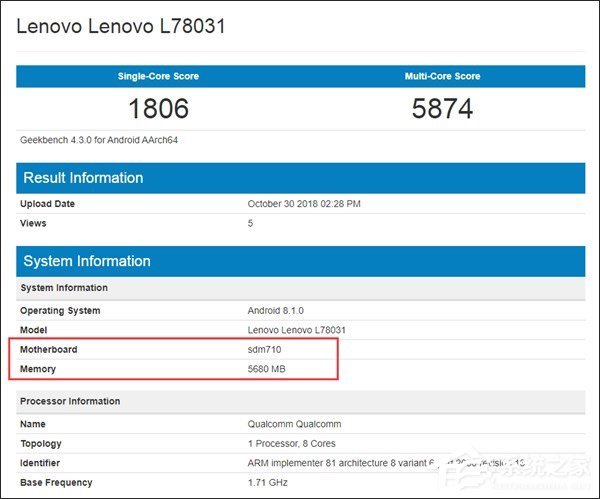Click the Name label
Image resolution: width=600 pixels, height=499 pixels.
click(33, 424)
